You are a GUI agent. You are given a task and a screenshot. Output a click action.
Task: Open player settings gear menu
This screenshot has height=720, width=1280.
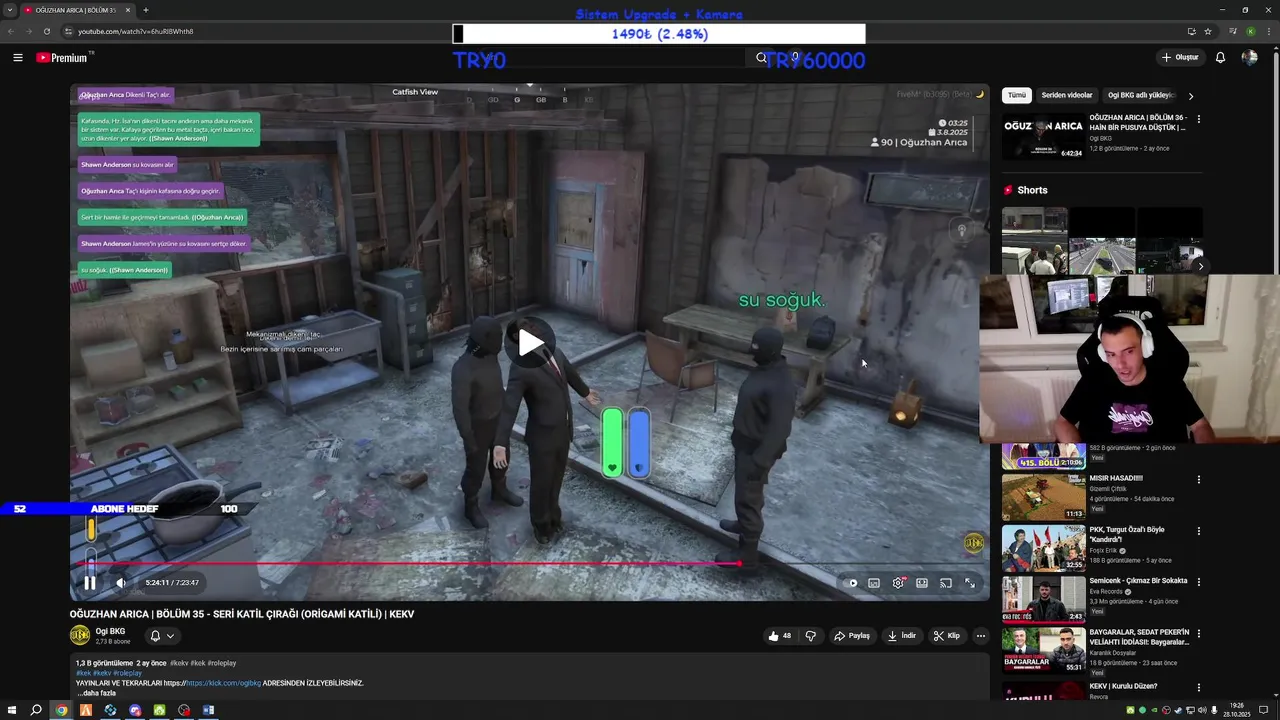click(x=898, y=583)
